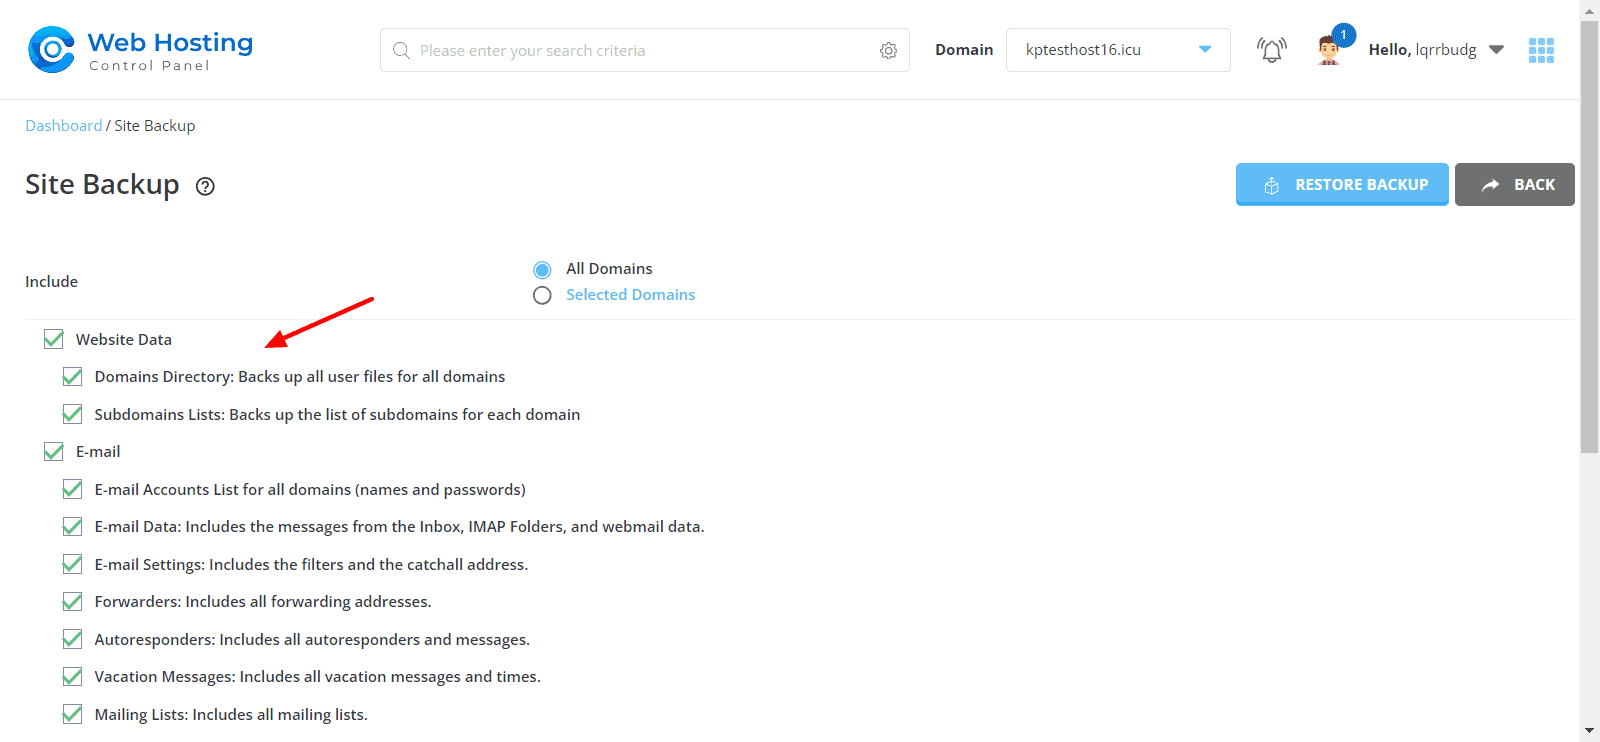Open the Hello, lqrrbudg user menu
This screenshot has width=1600, height=742.
tap(1435, 50)
